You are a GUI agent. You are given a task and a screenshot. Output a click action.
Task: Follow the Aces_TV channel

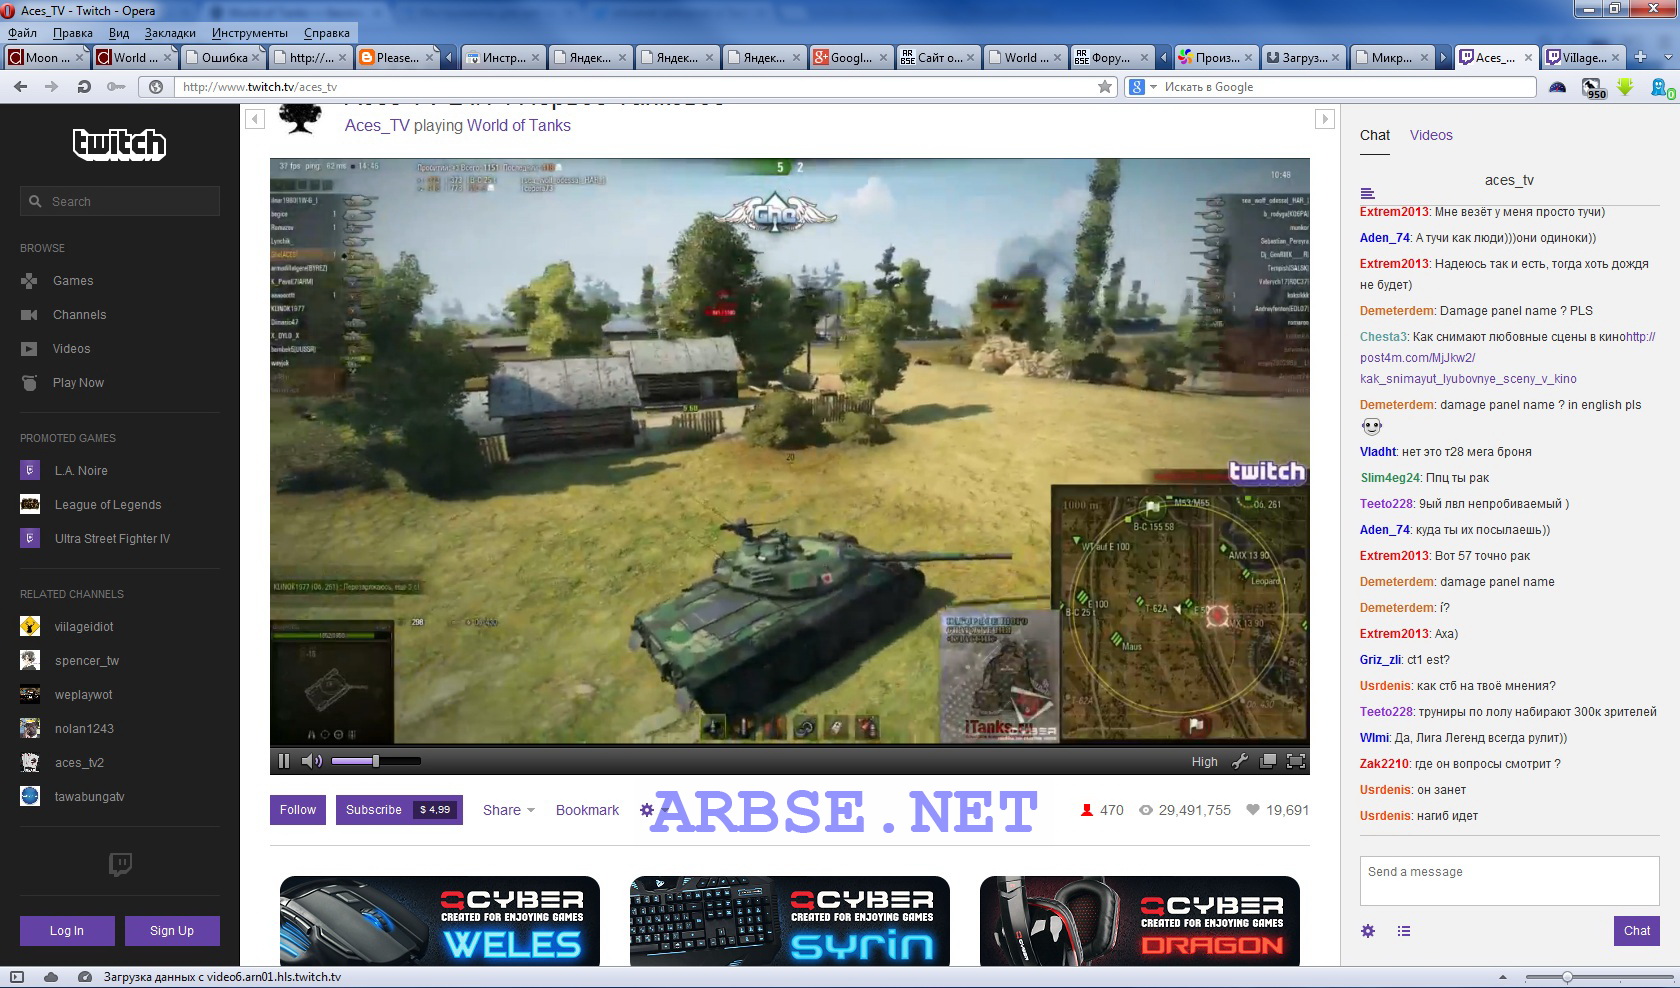(298, 810)
